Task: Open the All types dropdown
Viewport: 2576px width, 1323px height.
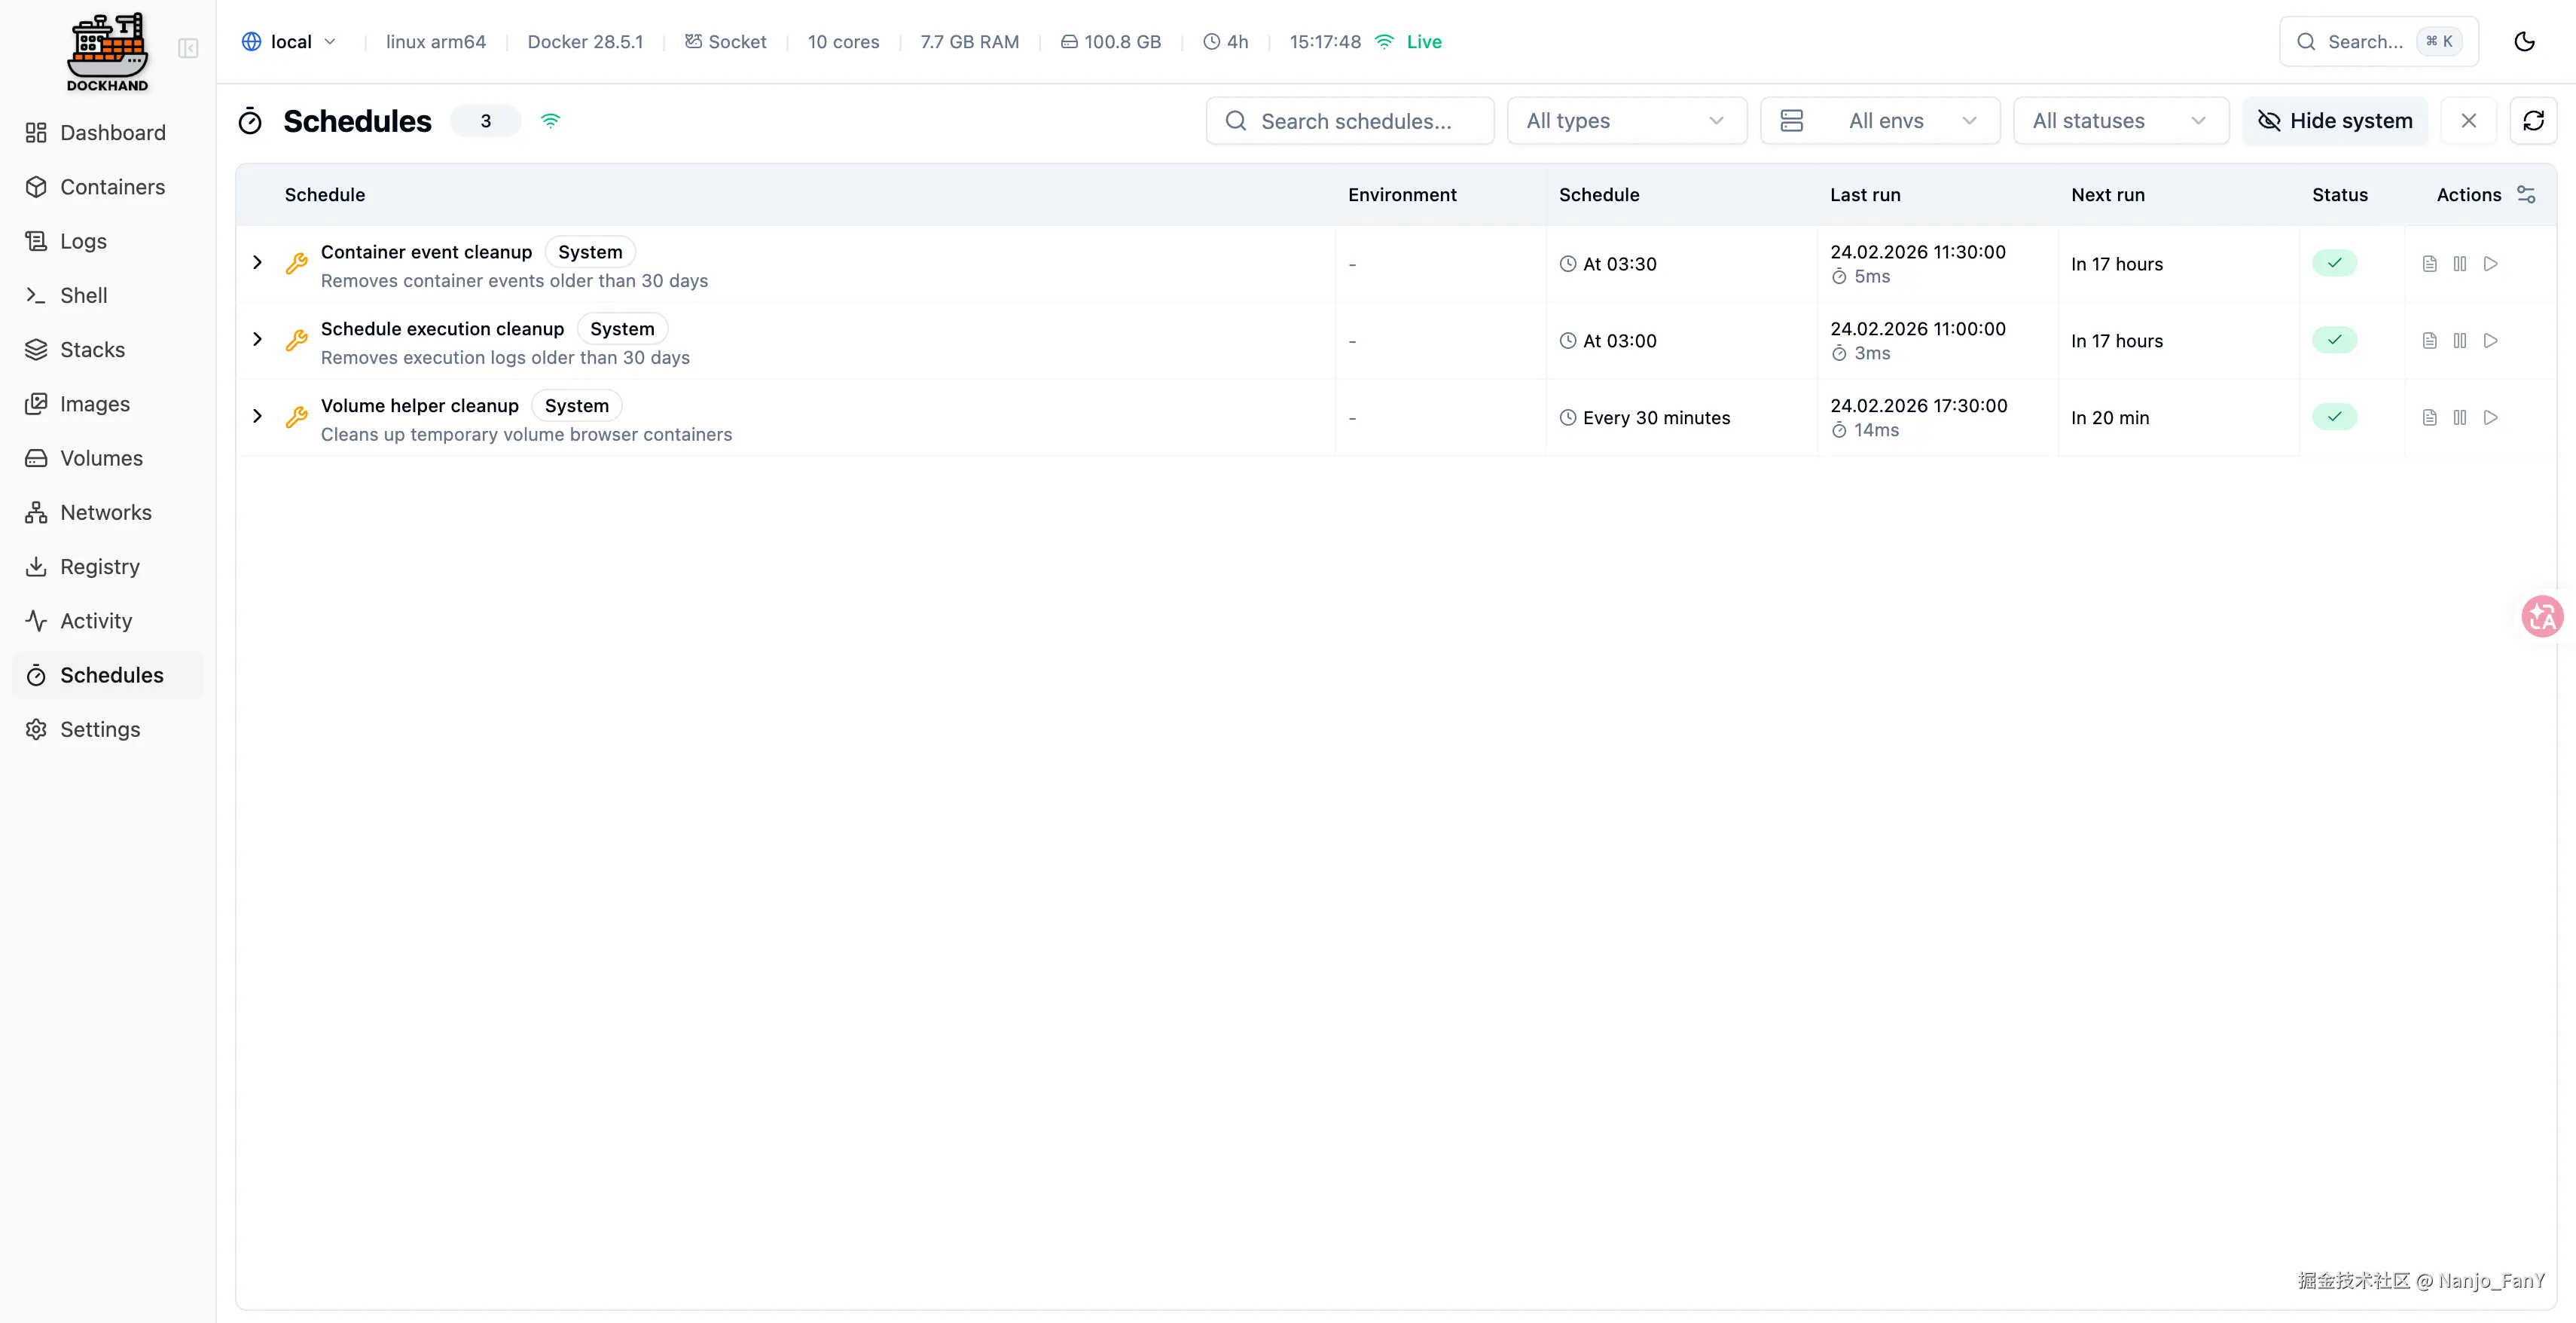Action: (x=1626, y=121)
